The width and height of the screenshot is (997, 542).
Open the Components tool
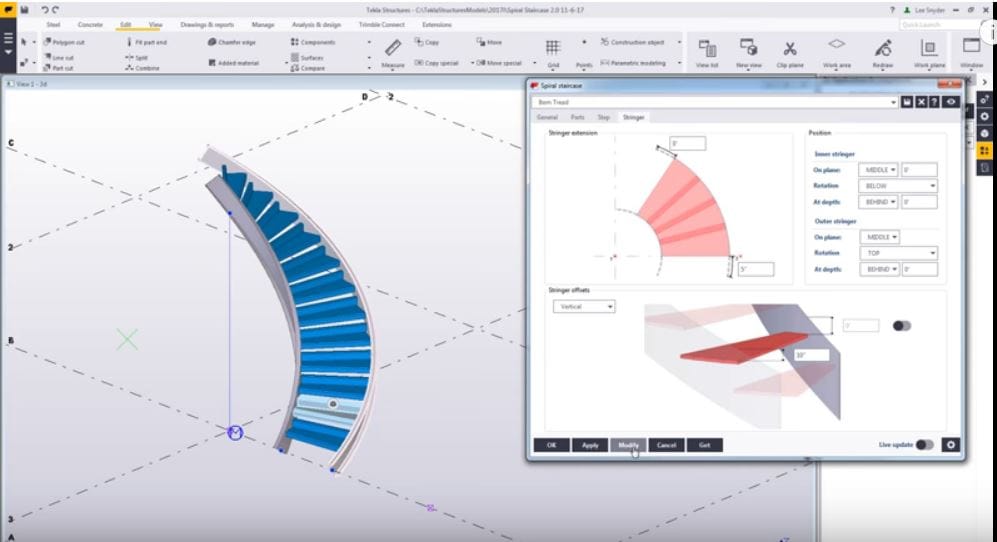(313, 42)
